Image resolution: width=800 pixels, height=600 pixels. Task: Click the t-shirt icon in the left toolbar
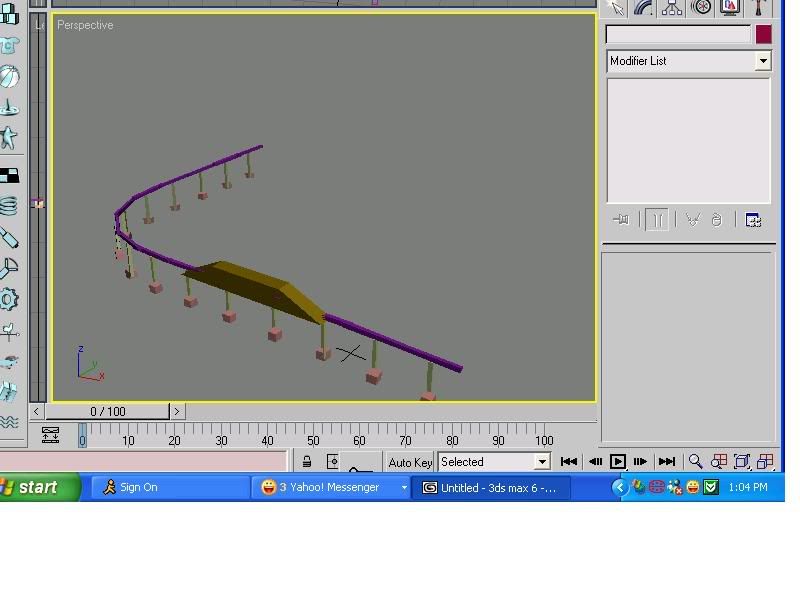click(x=9, y=46)
